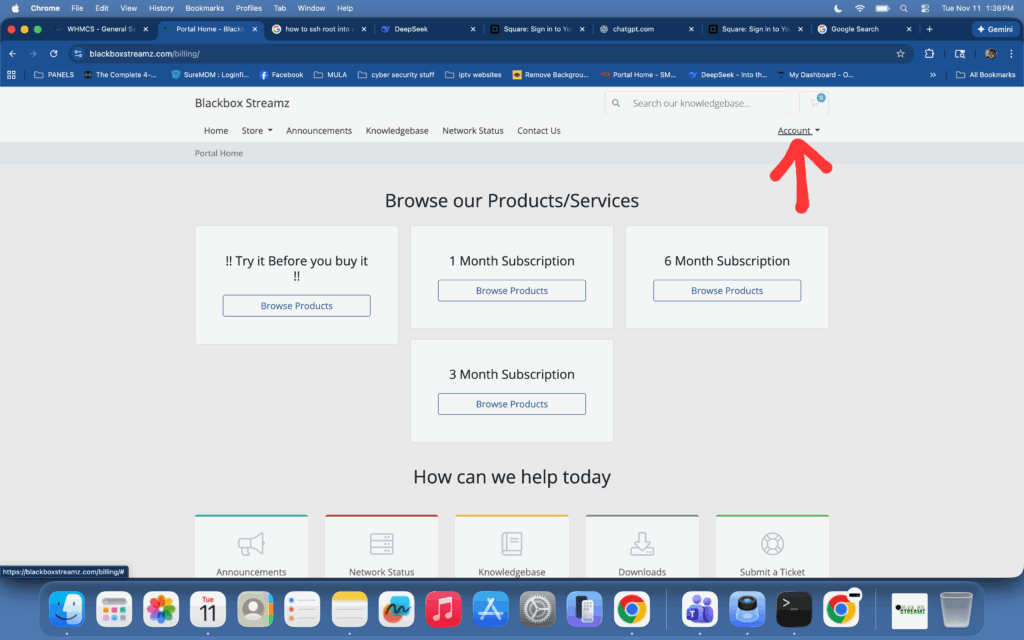Screen dimensions: 1024x640
Task: Show hidden bookmarks overflow chevron
Action: pos(933,75)
